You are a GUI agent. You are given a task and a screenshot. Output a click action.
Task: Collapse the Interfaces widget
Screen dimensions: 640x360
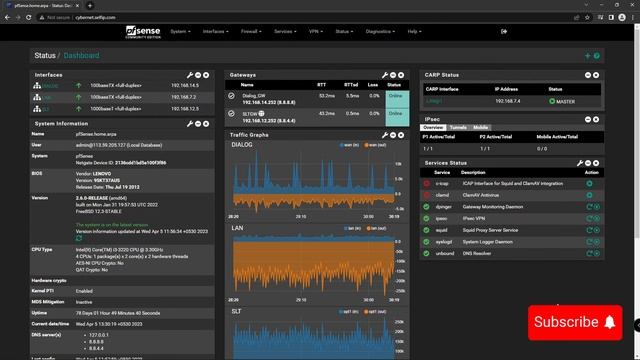[198, 75]
